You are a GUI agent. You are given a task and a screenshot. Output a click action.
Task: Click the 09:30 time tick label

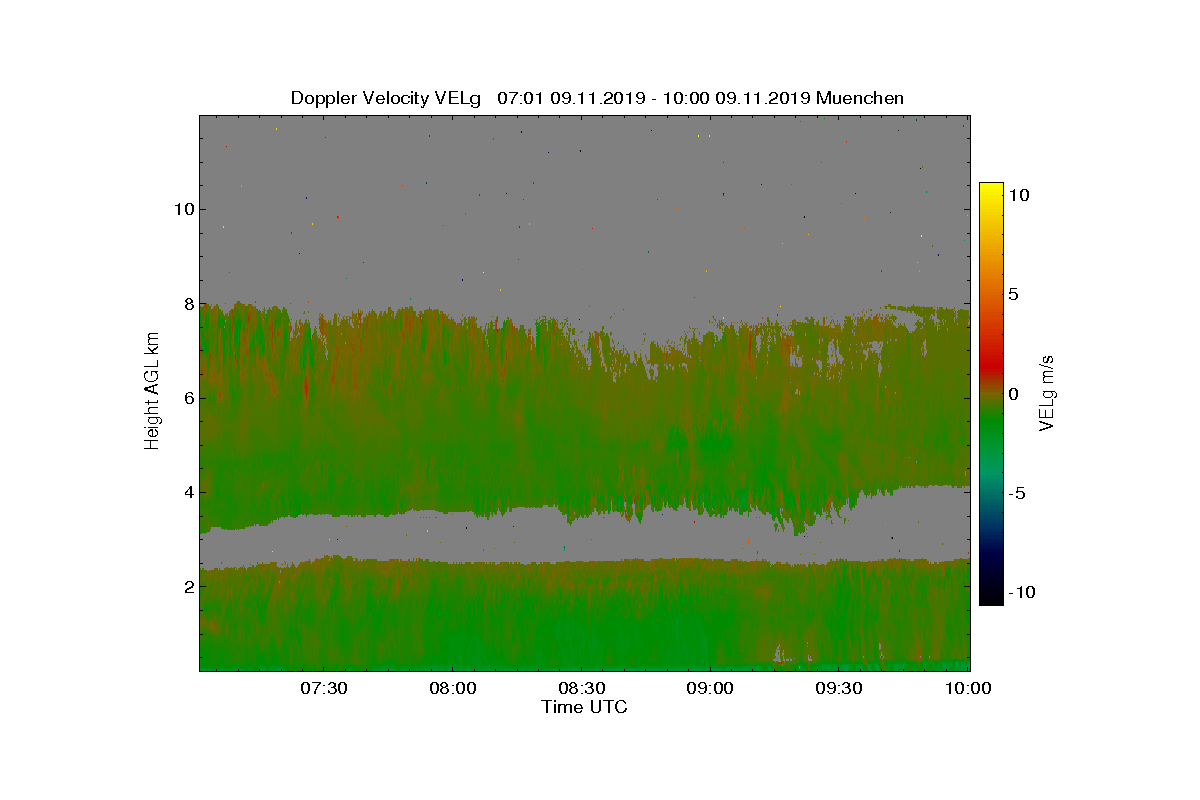click(x=839, y=688)
